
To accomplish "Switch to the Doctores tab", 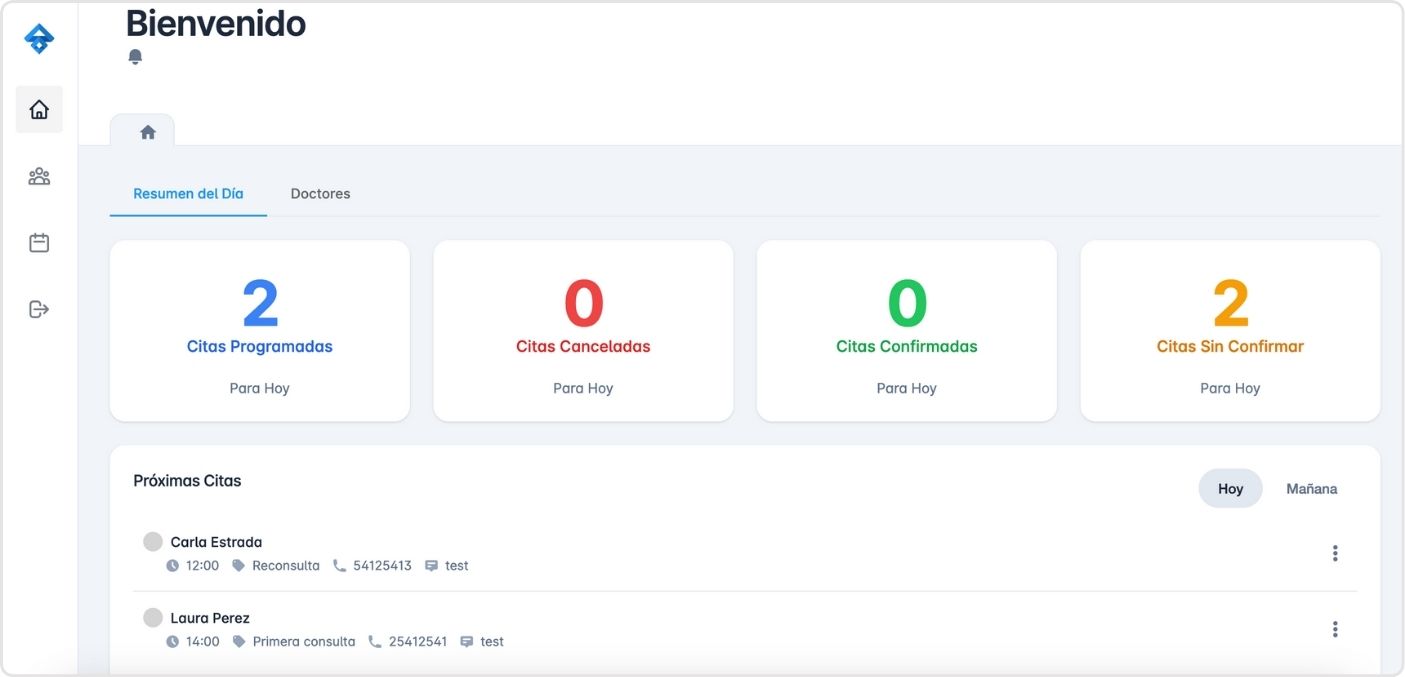I will pyautogui.click(x=320, y=194).
